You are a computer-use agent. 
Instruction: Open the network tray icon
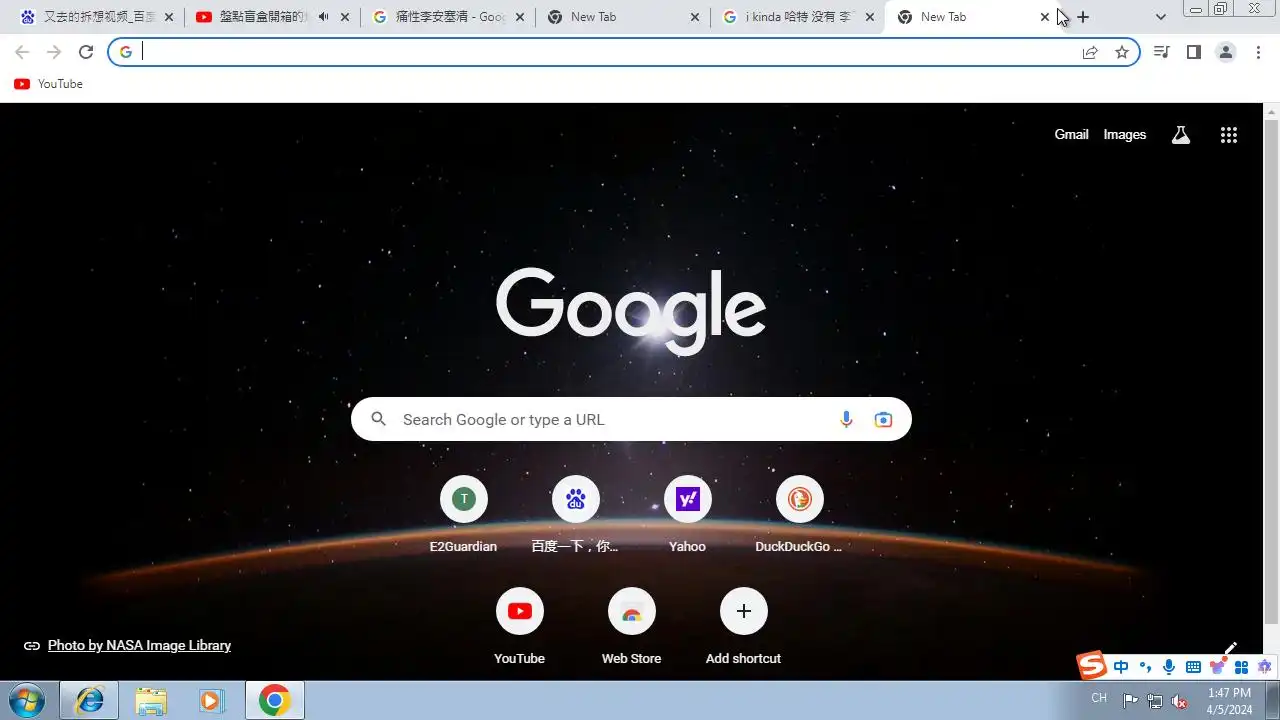1155,701
